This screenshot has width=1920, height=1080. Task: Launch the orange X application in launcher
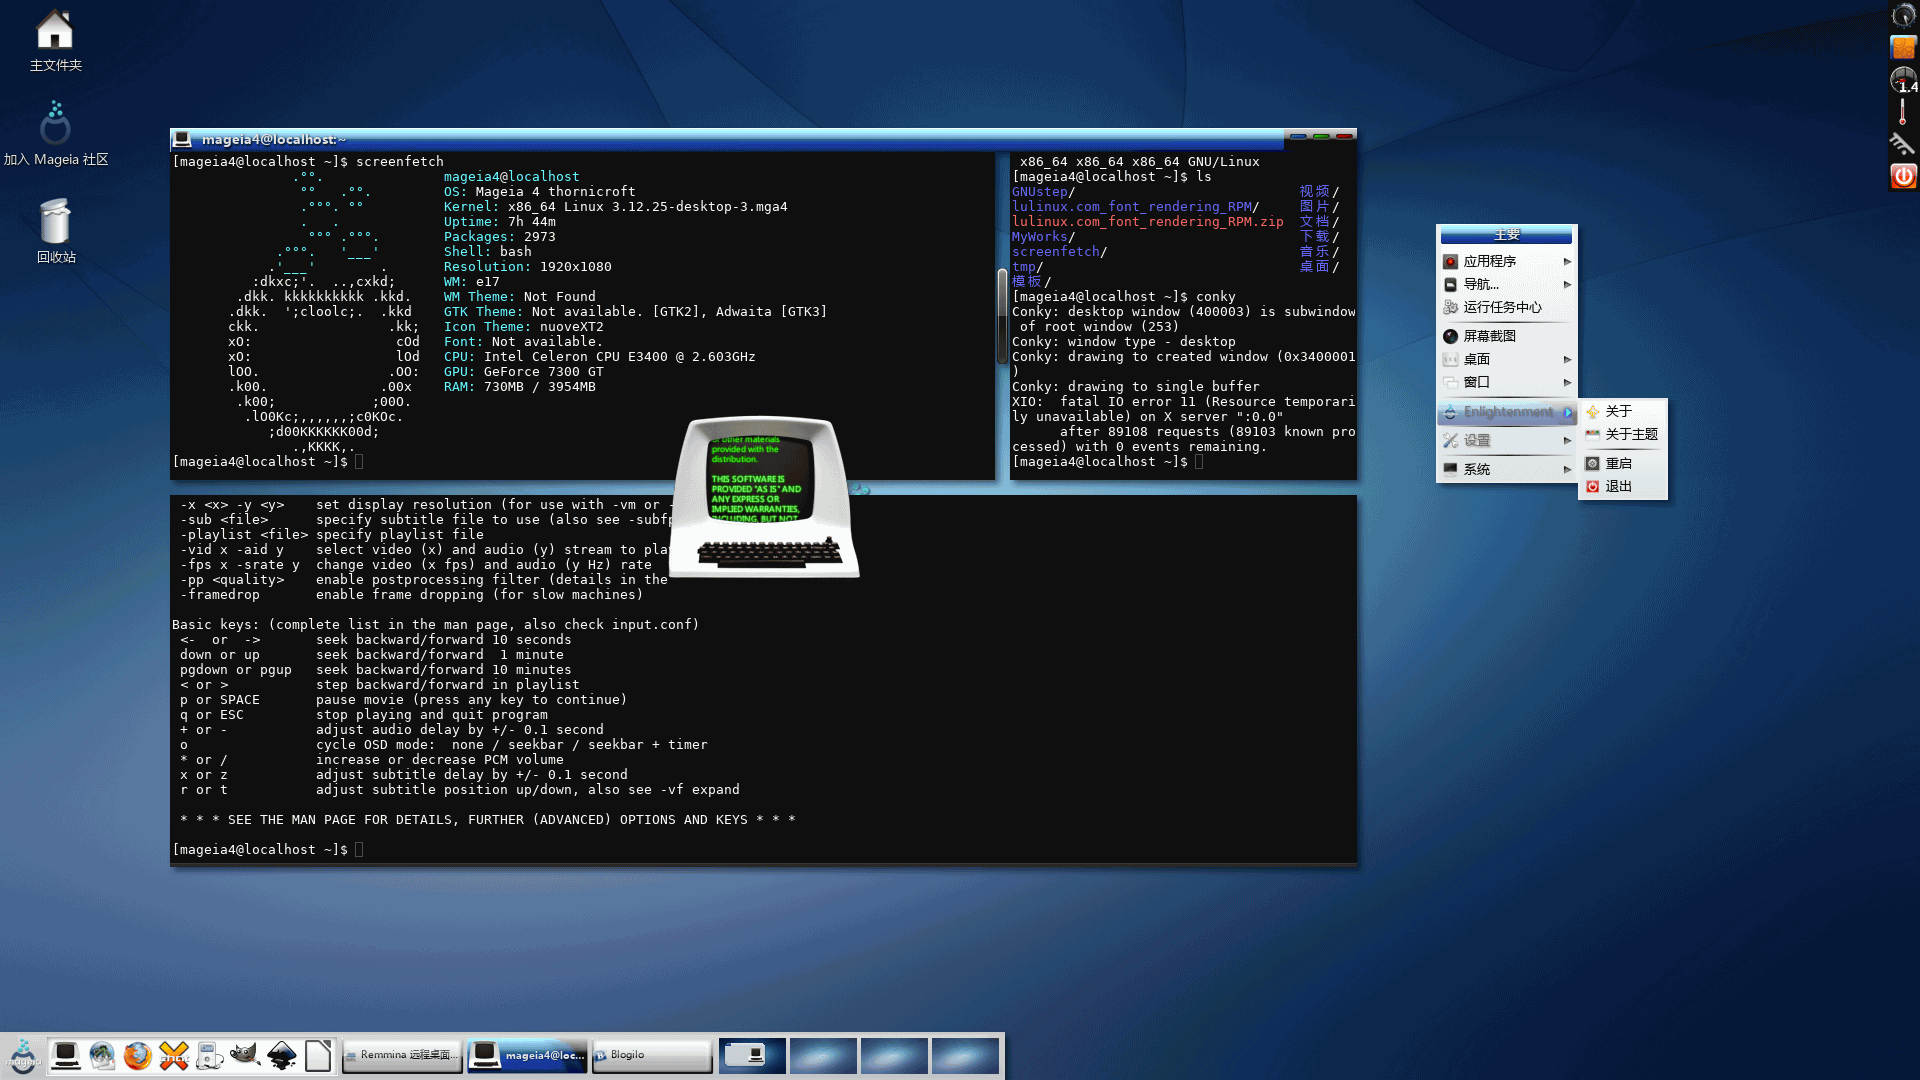tap(174, 1056)
